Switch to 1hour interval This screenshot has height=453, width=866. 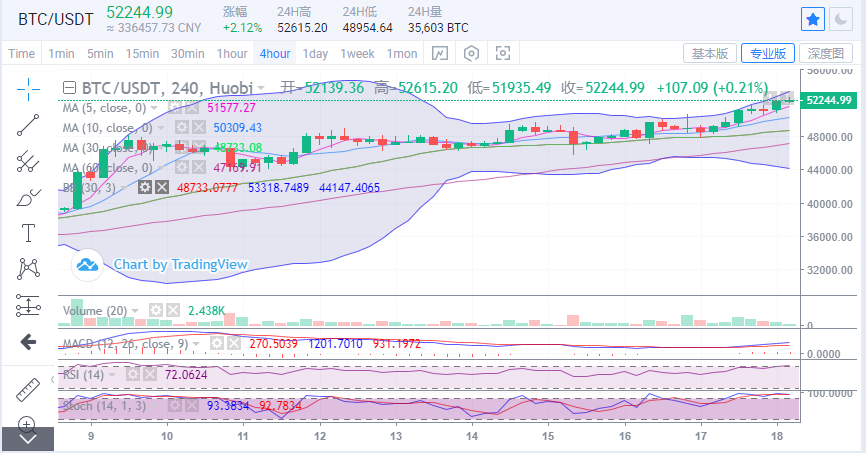(232, 54)
